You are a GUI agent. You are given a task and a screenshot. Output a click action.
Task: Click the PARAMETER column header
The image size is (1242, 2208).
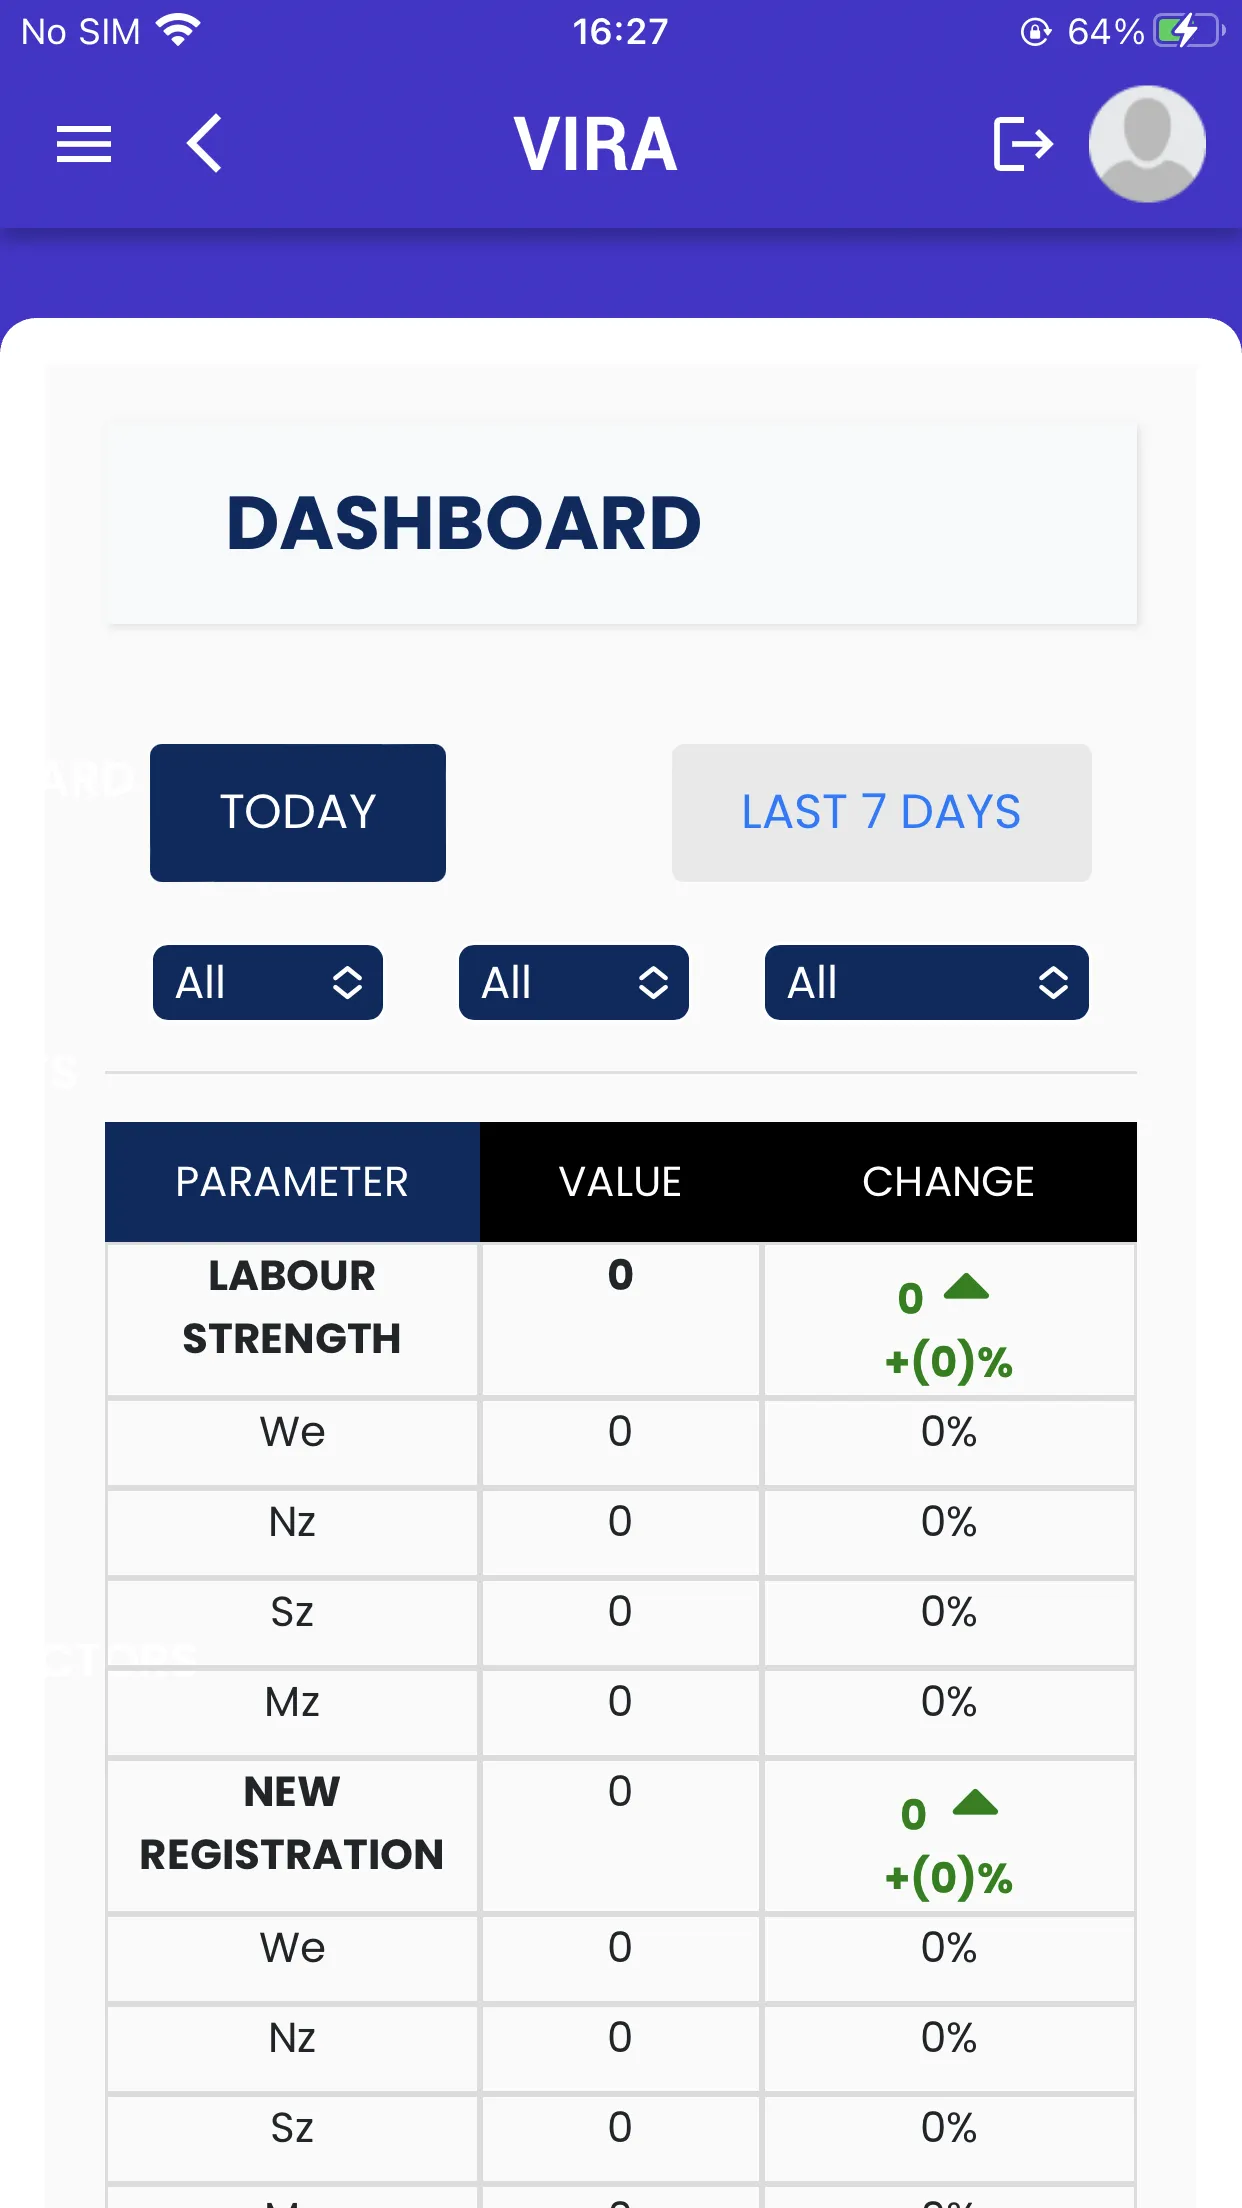pyautogui.click(x=292, y=1182)
